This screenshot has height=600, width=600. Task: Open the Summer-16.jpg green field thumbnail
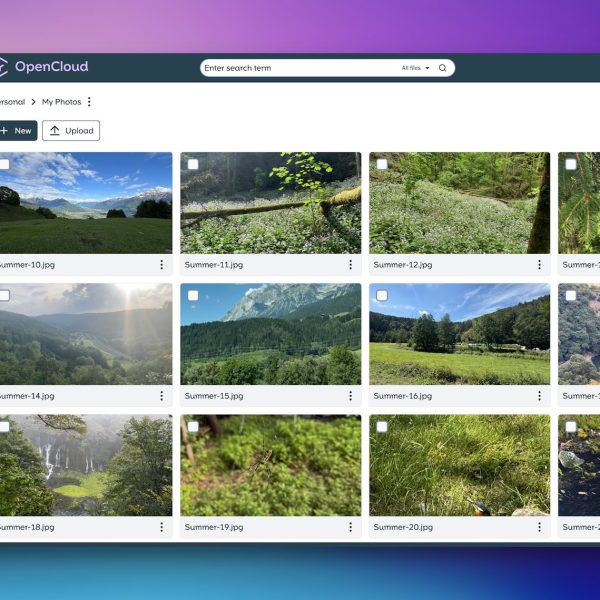[x=460, y=334]
